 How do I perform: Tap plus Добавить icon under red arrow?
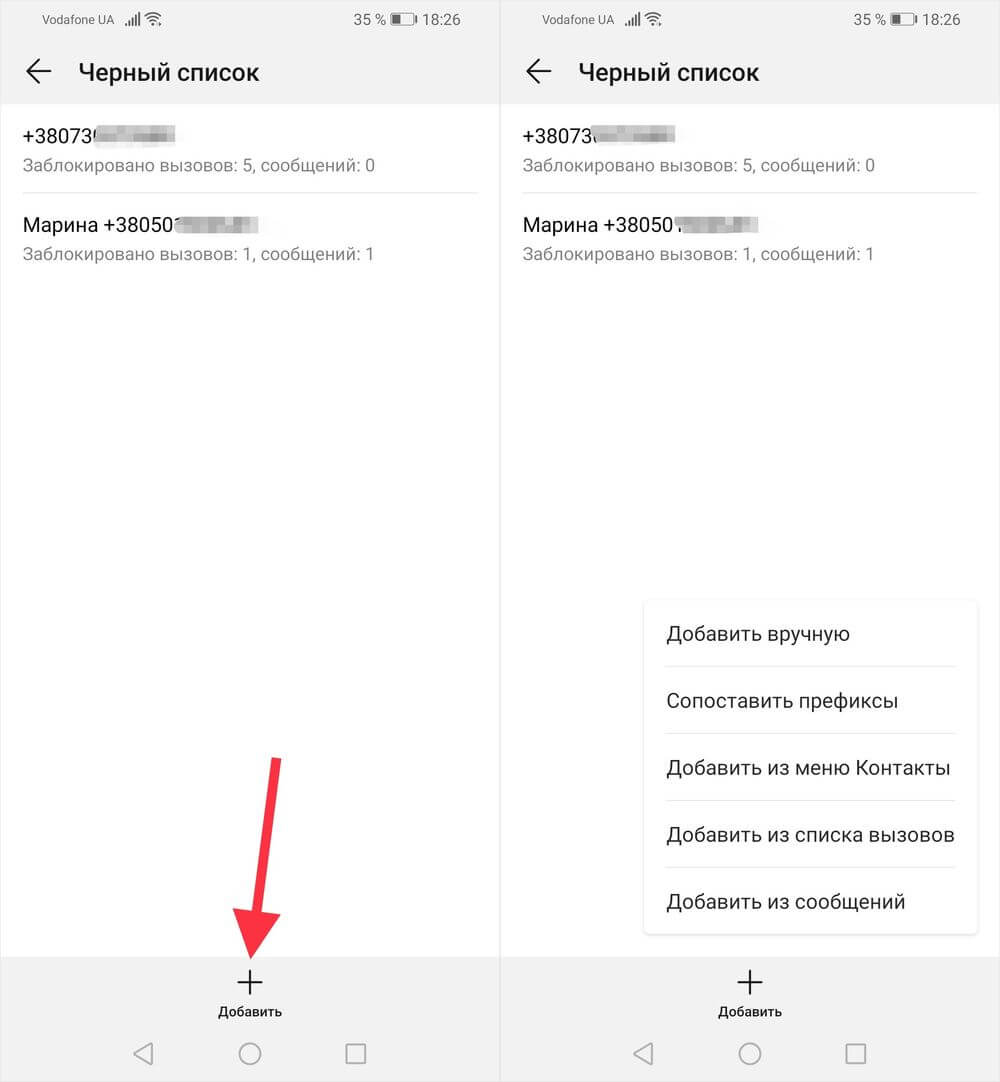click(250, 994)
